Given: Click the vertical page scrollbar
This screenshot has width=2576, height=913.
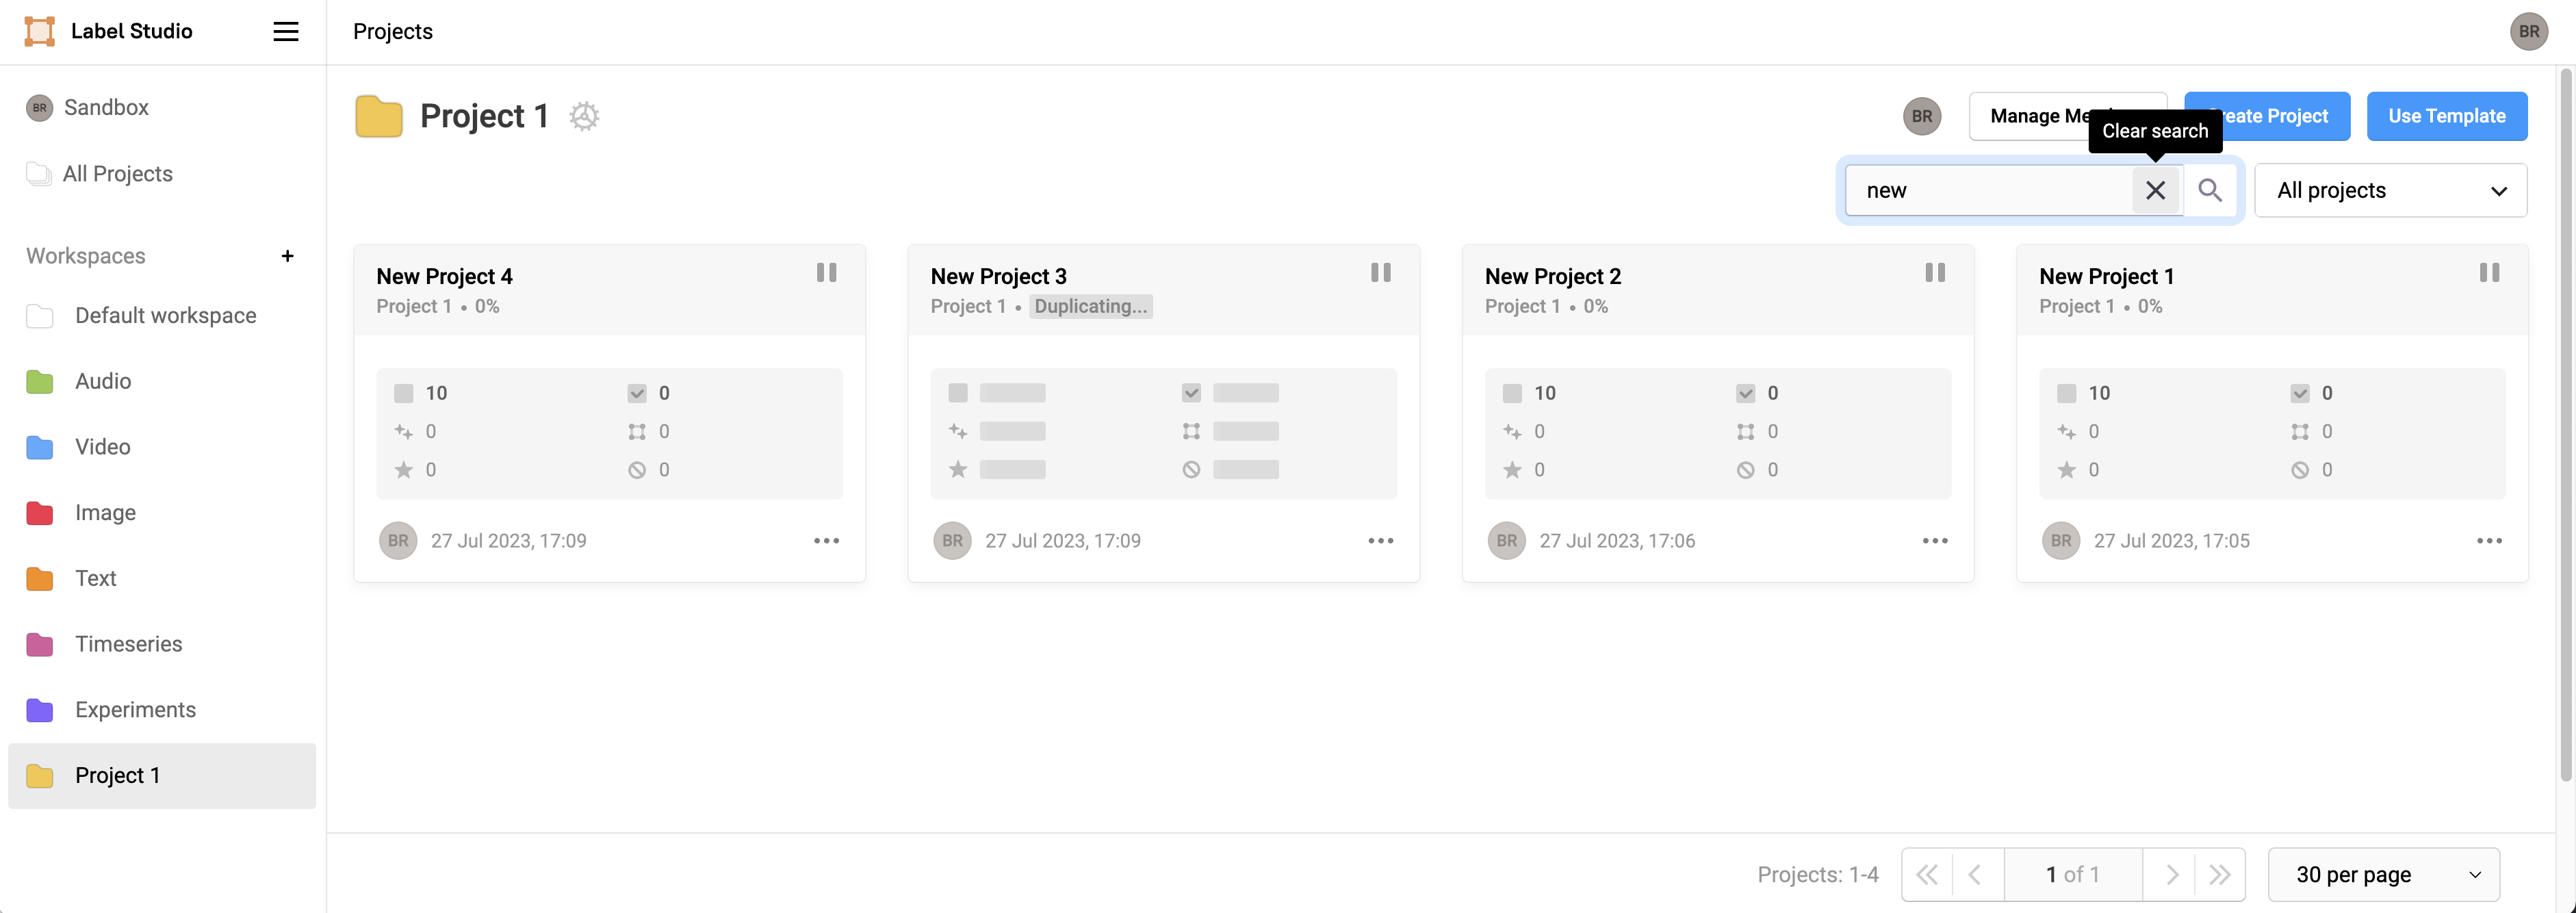Looking at the screenshot, I should click(2565, 420).
